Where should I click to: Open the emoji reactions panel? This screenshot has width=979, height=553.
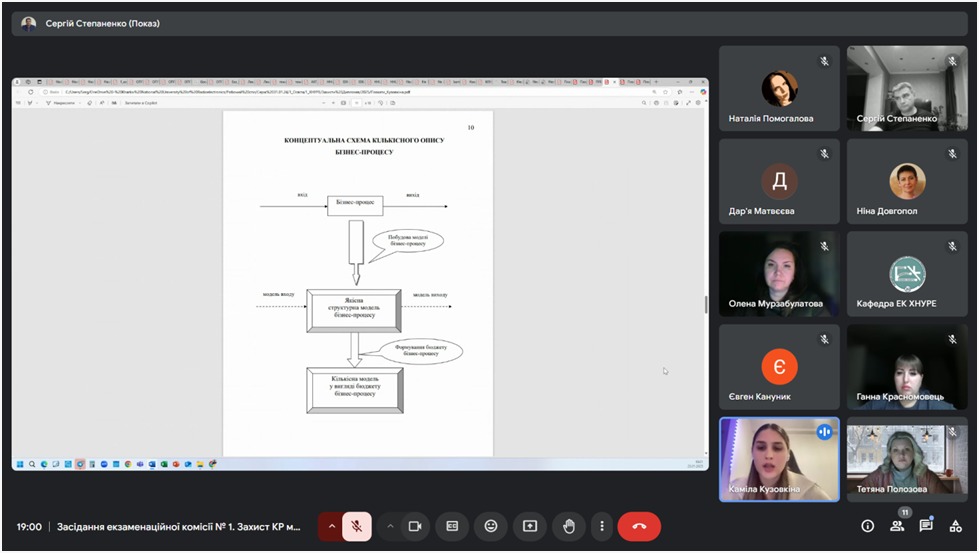[x=491, y=526]
